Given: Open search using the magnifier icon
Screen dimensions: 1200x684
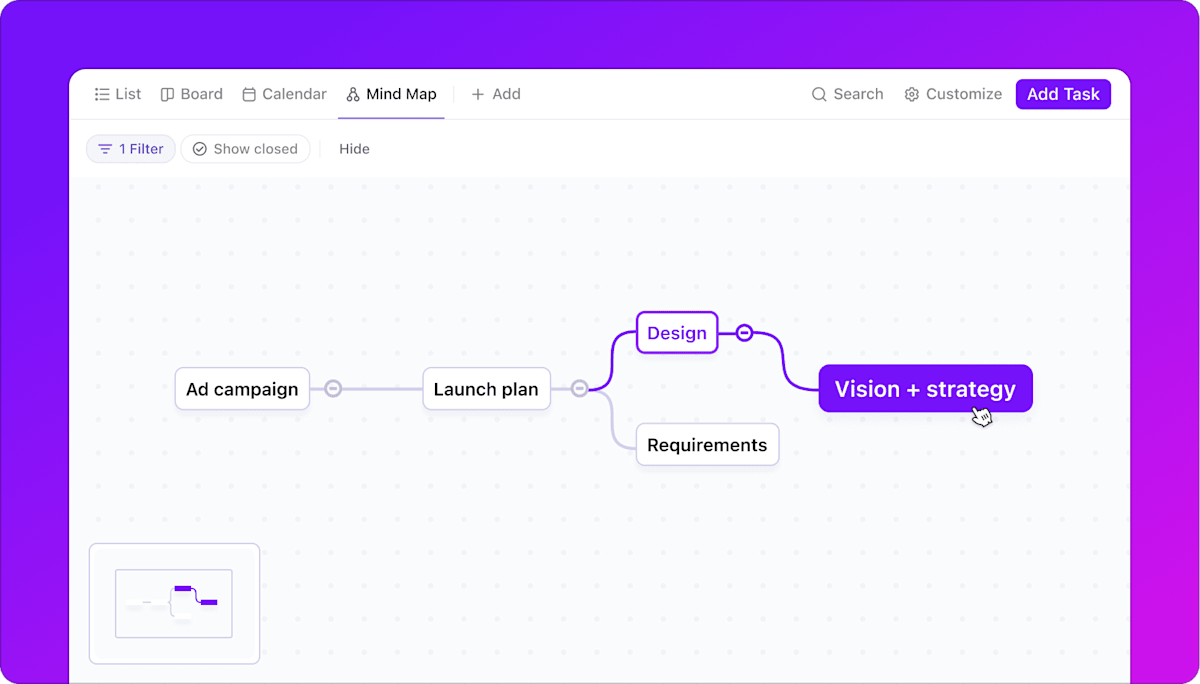Looking at the screenshot, I should click(820, 94).
